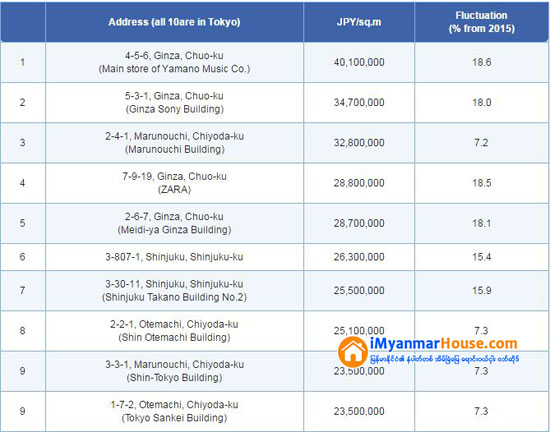Click the 18.1 fluctuation value
Viewport: 550px width, 432px height.
482,223
